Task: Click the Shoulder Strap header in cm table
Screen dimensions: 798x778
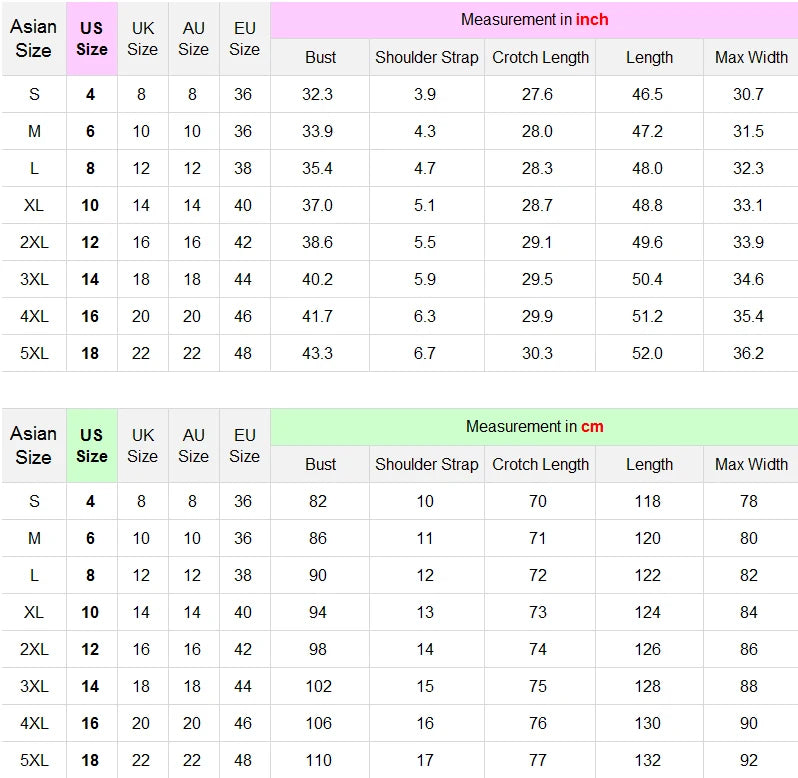Action: coord(427,464)
